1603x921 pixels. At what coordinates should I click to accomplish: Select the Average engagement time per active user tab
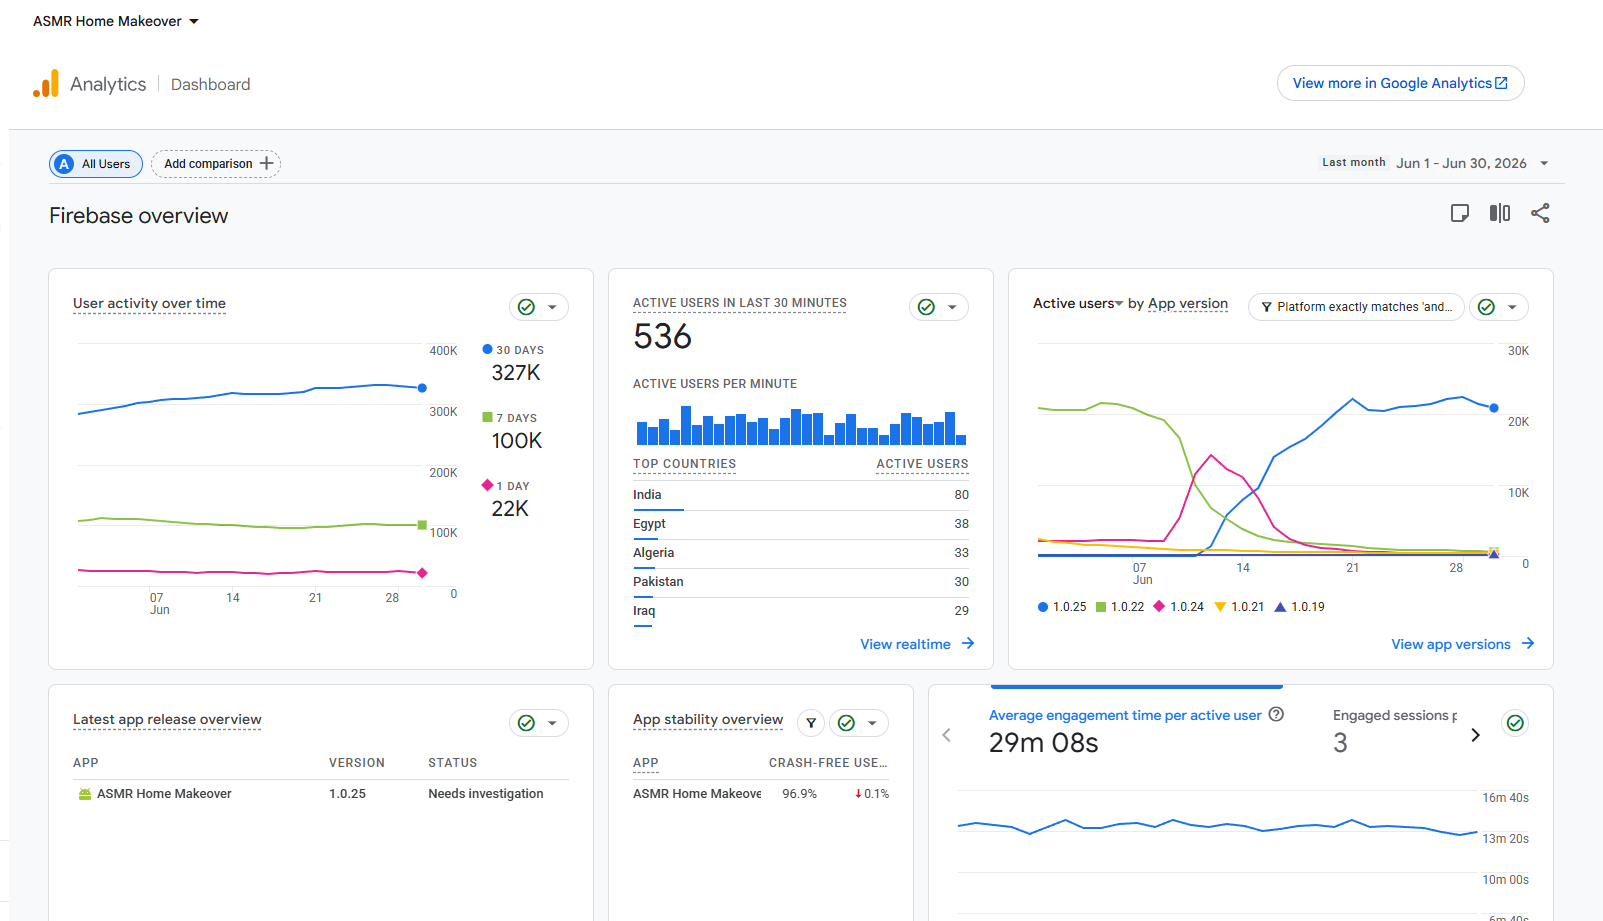click(1136, 732)
